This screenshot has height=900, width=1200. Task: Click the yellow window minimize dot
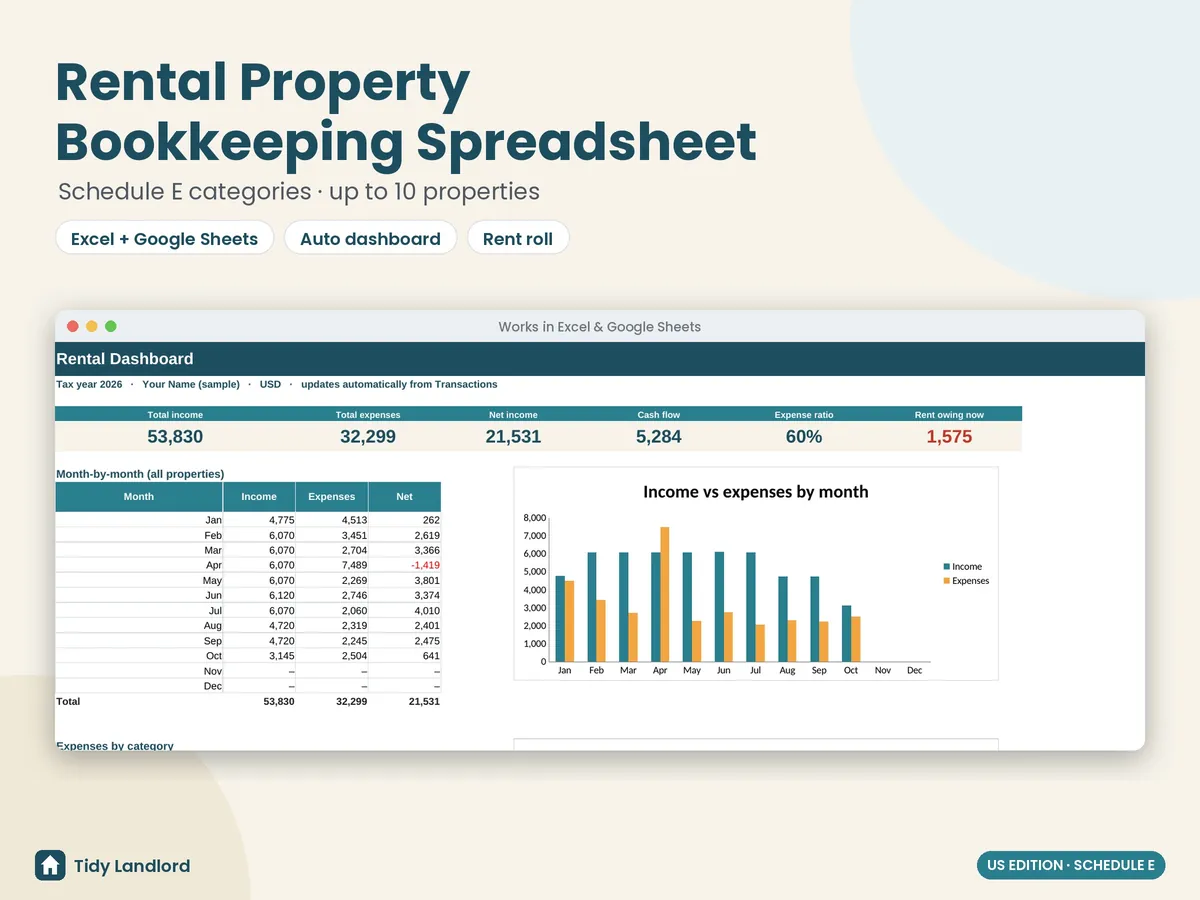[91, 326]
